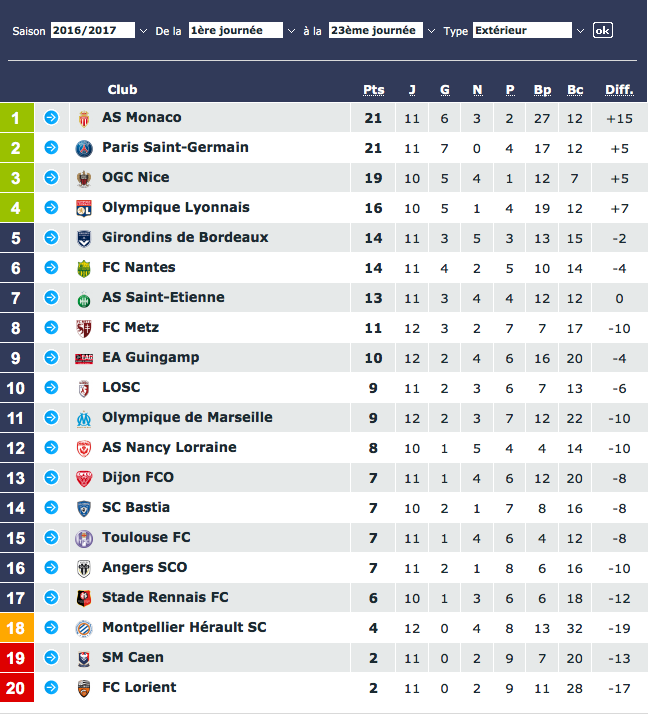Viewport: 658px width, 715px height.
Task: Click the blue arrow next to OGC Nice
Action: [x=51, y=178]
